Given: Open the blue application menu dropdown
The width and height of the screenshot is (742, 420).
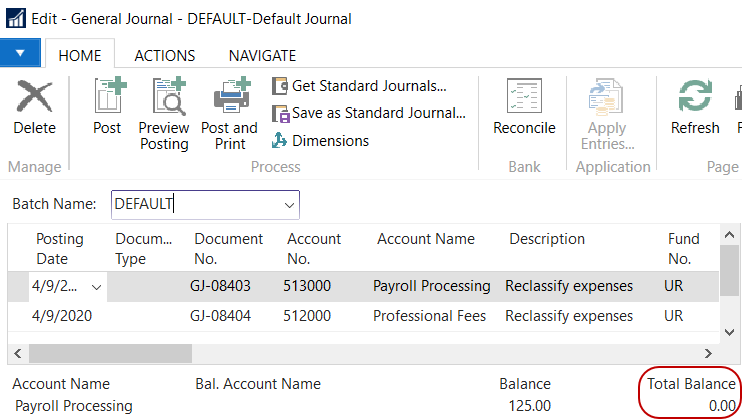Looking at the screenshot, I should 21,53.
